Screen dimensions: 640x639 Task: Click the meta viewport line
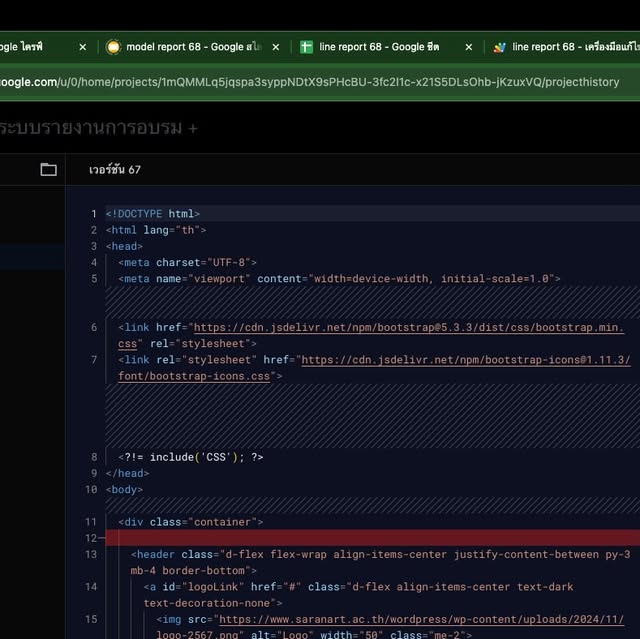pos(339,279)
